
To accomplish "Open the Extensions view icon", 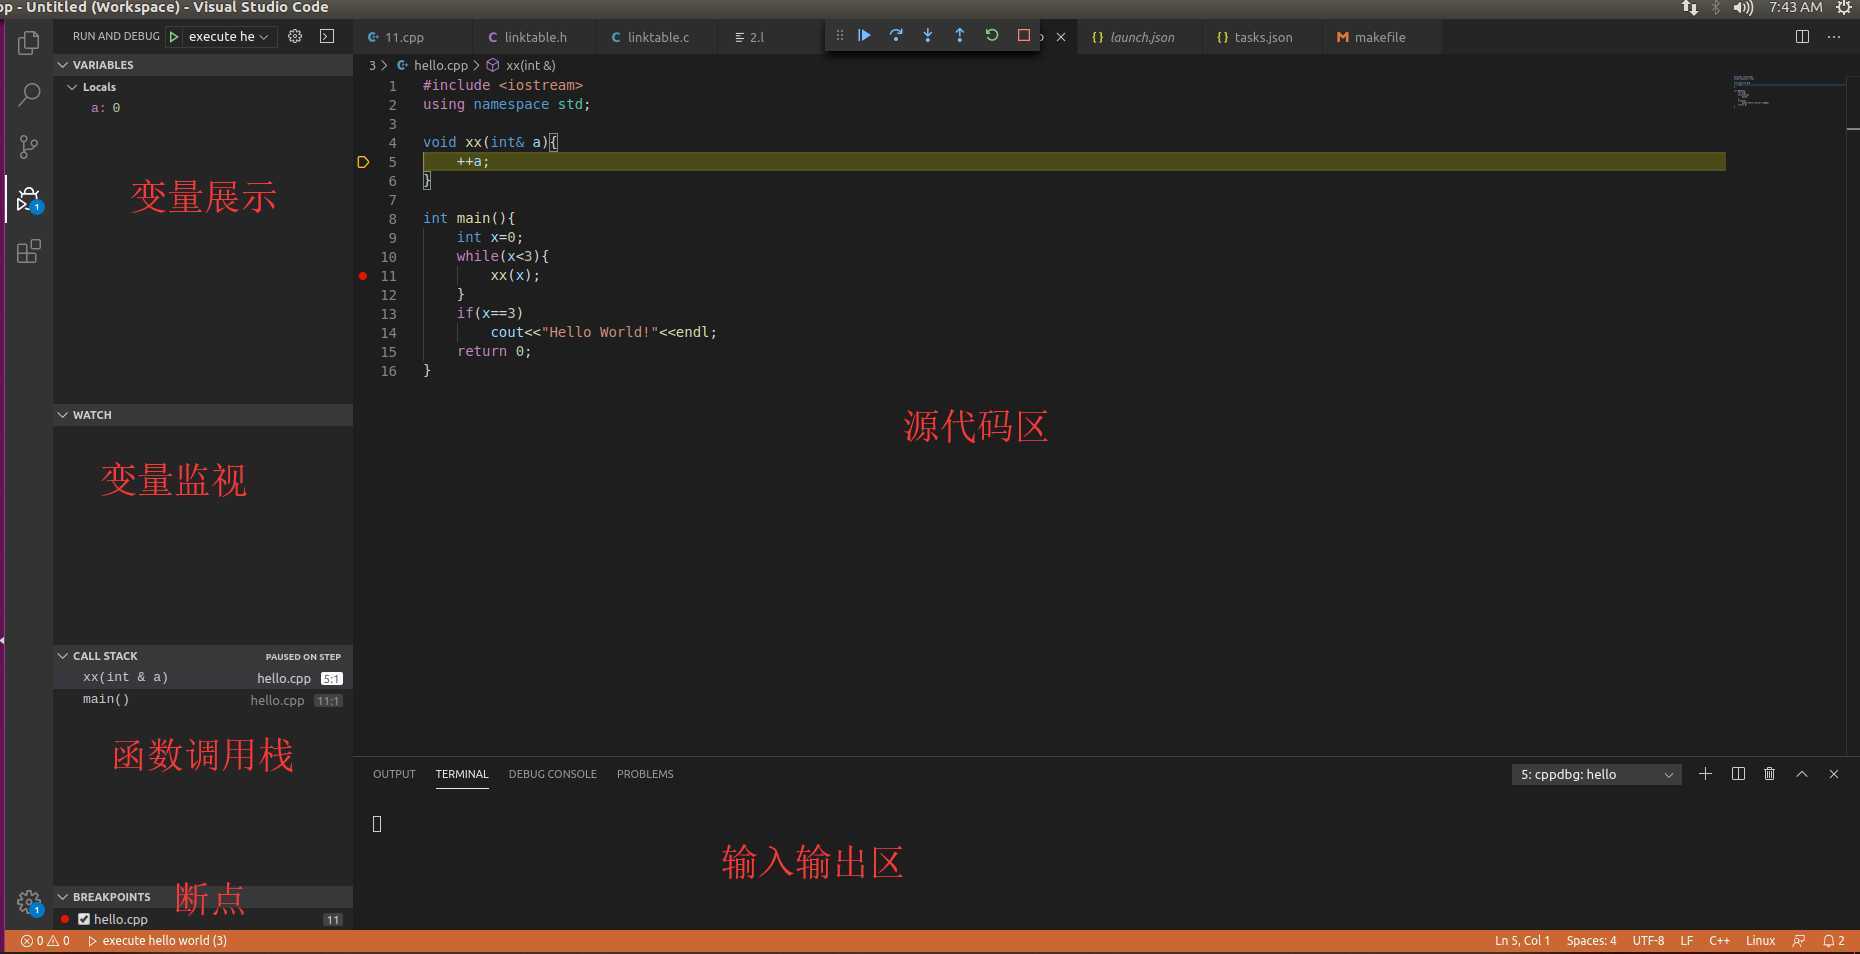I will (x=29, y=251).
